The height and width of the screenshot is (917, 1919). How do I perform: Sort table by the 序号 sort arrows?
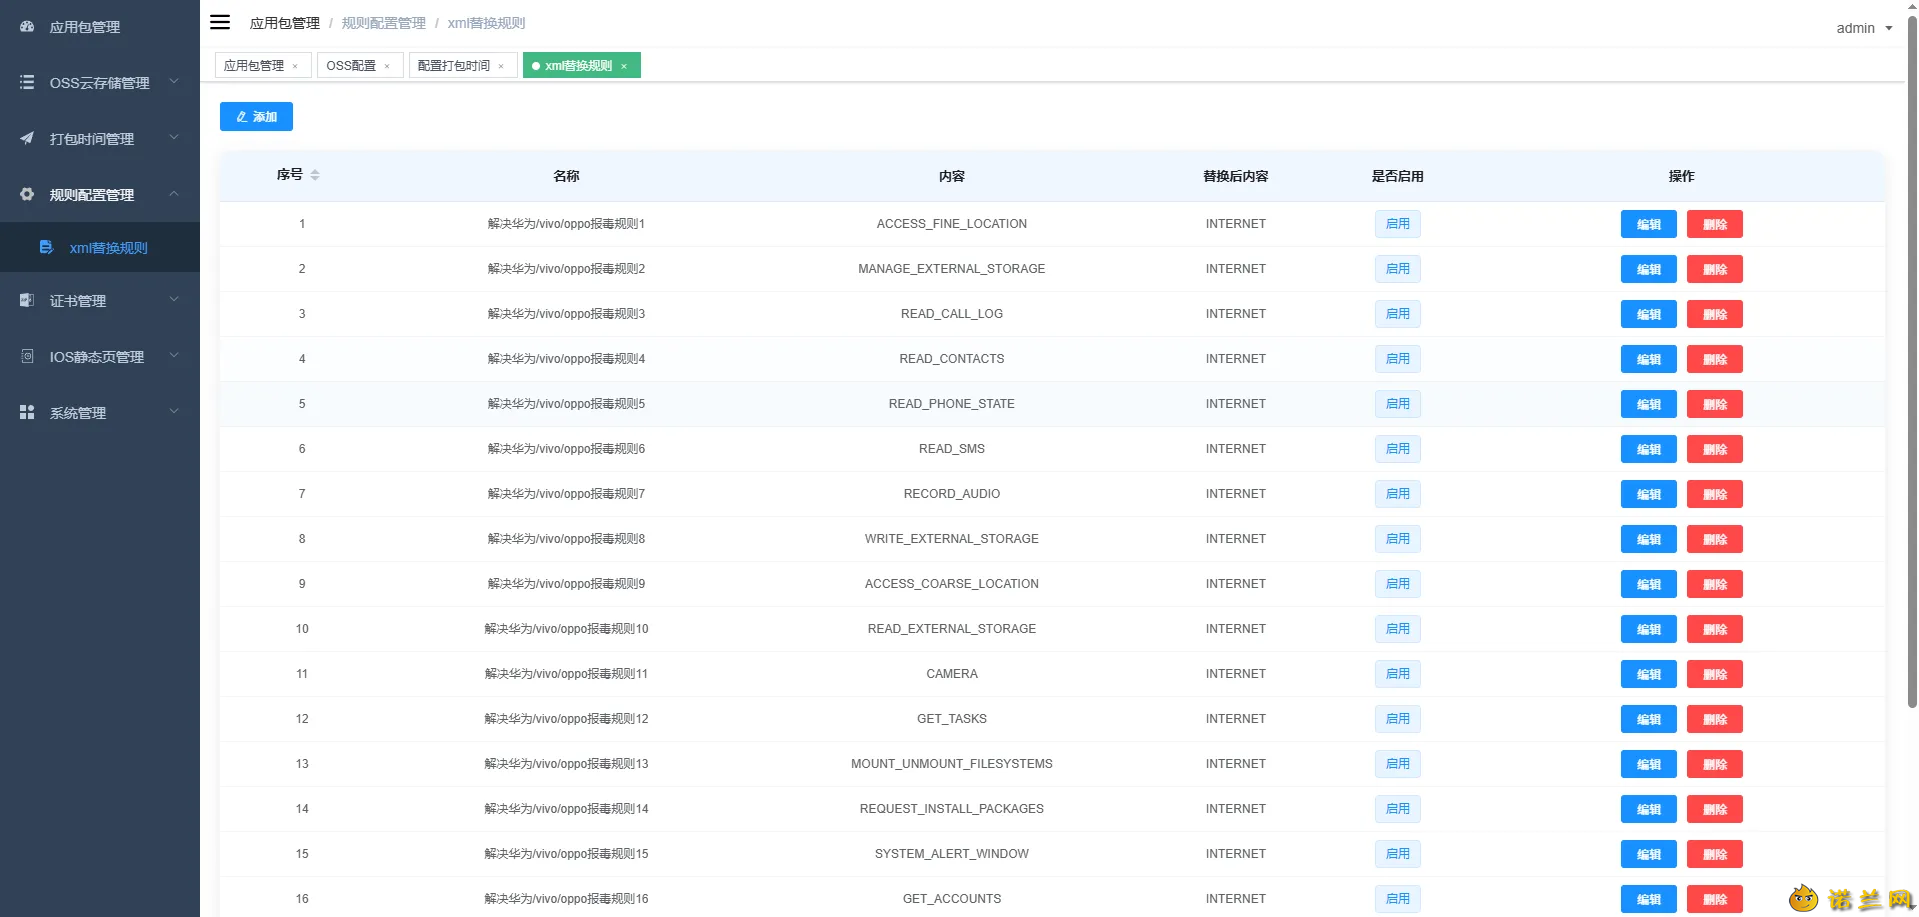coord(315,175)
